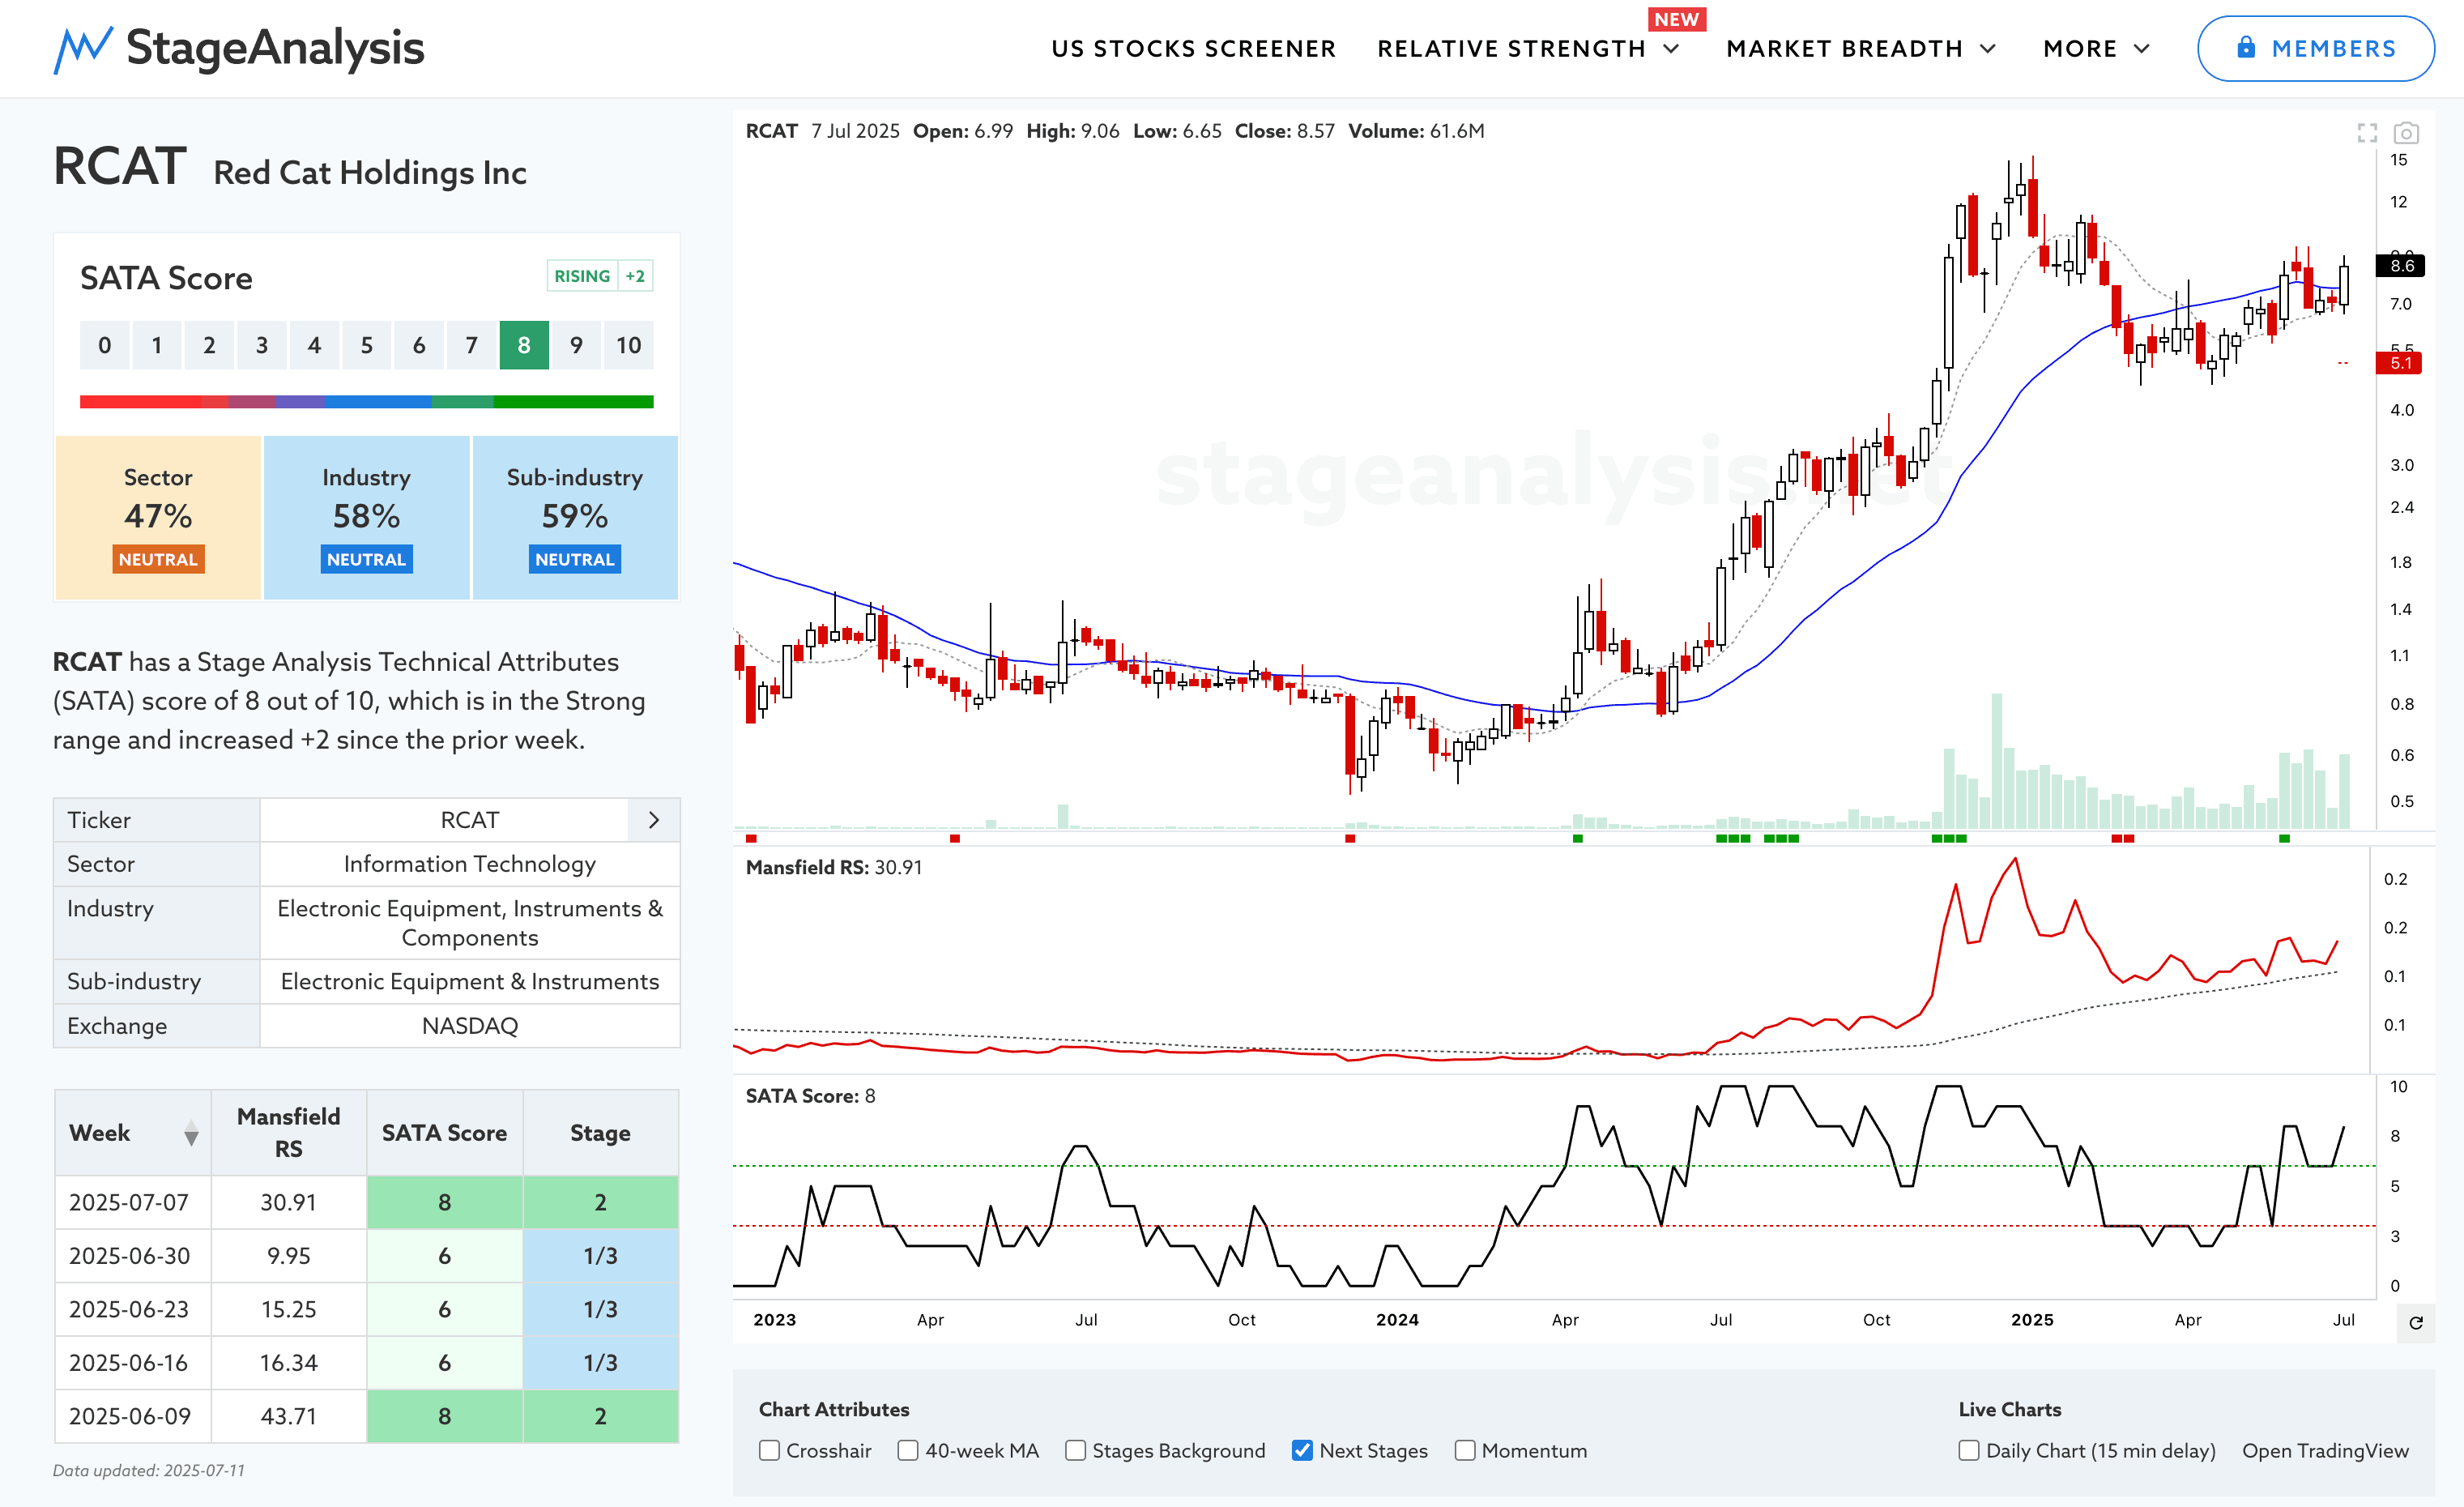
Task: Click the Sector 47% Neutral card
Action: tap(158, 517)
